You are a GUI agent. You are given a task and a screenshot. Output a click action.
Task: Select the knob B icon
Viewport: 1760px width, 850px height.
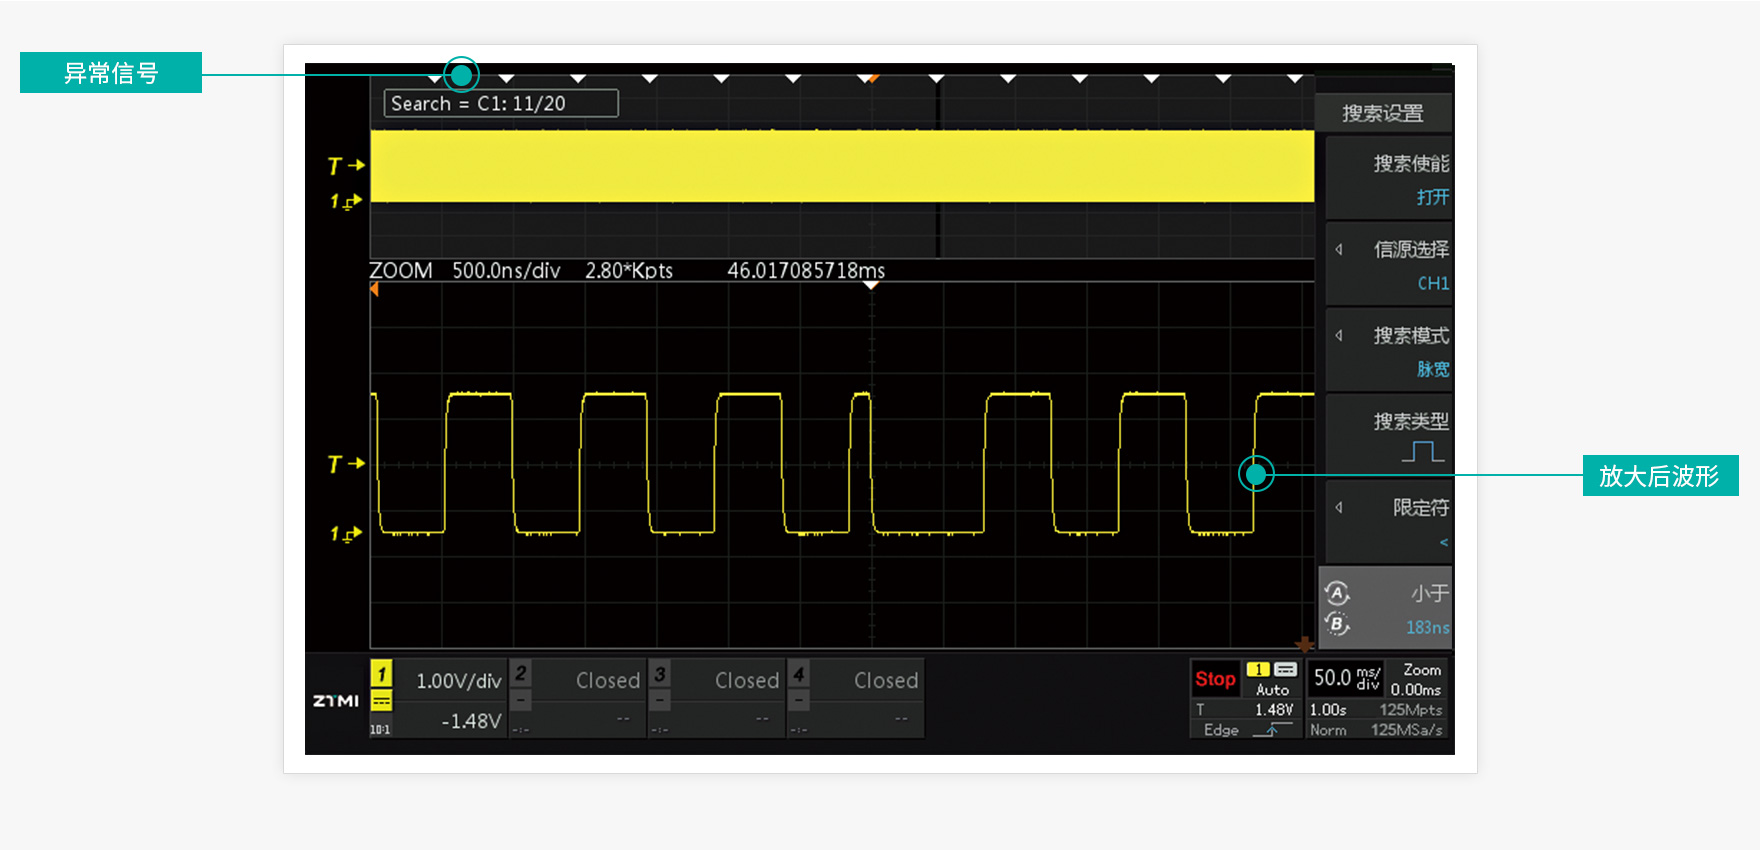coord(1337,624)
